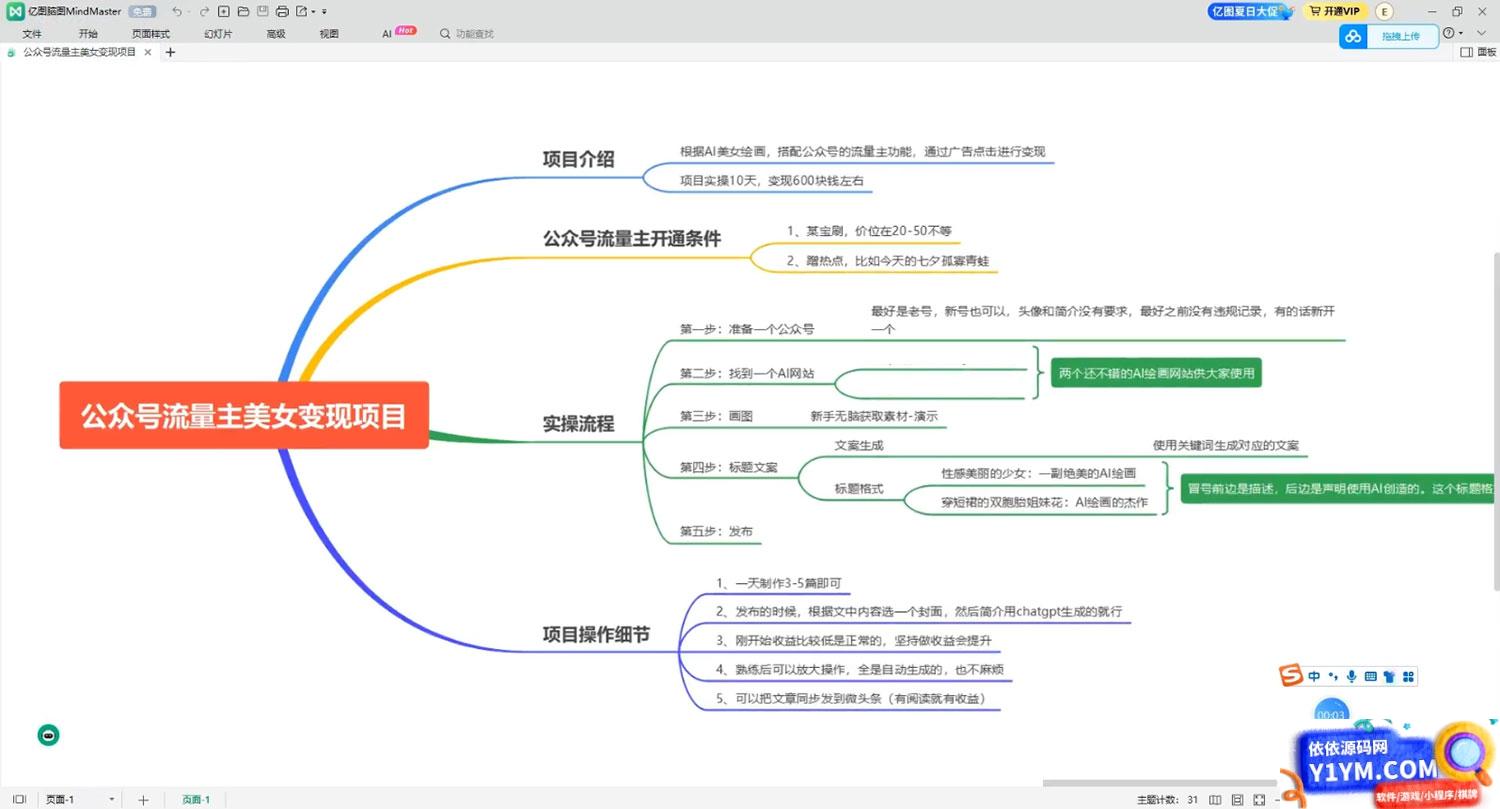Click the page list icon in the status bar
This screenshot has height=809, width=1500.
tap(19, 799)
